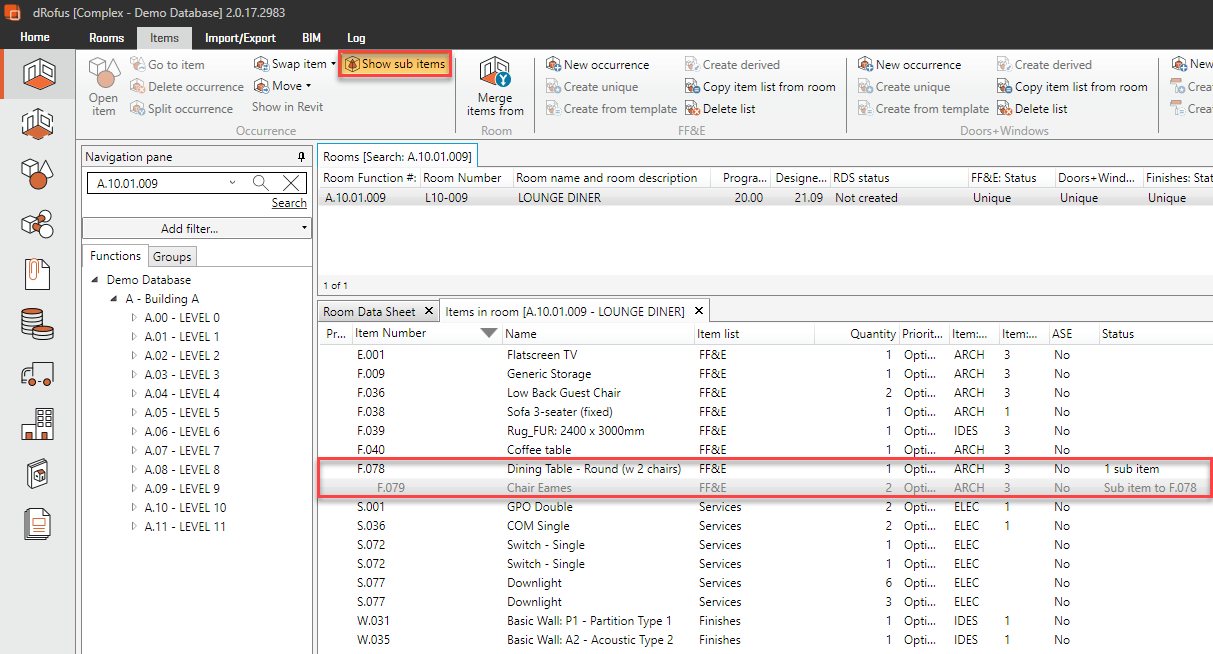Click the Merge items from Room icon
Viewport: 1213px width, 654px height.
495,72
